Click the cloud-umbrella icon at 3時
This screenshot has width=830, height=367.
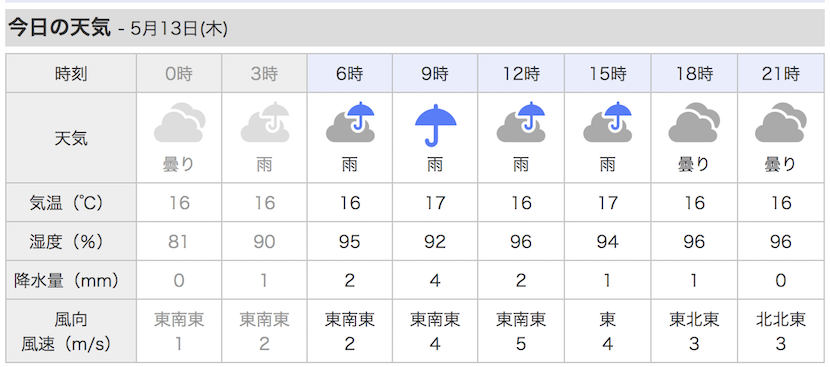point(265,123)
